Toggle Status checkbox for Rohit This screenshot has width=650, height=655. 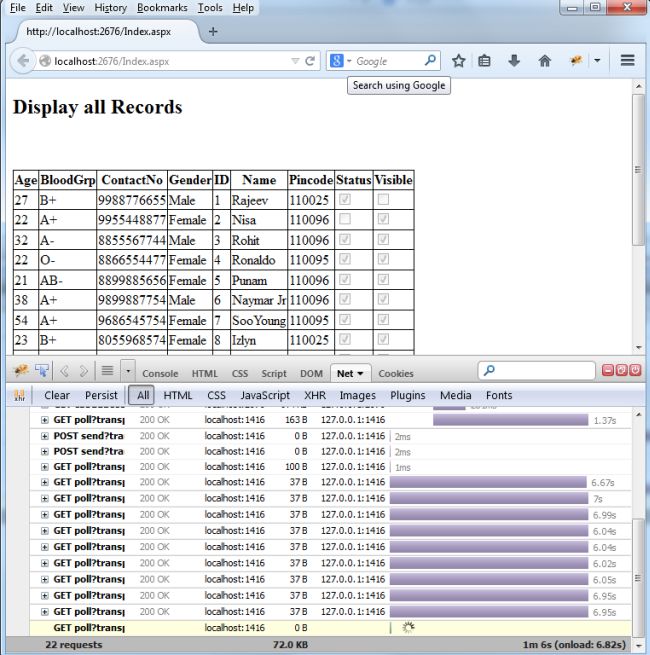pyautogui.click(x=345, y=239)
